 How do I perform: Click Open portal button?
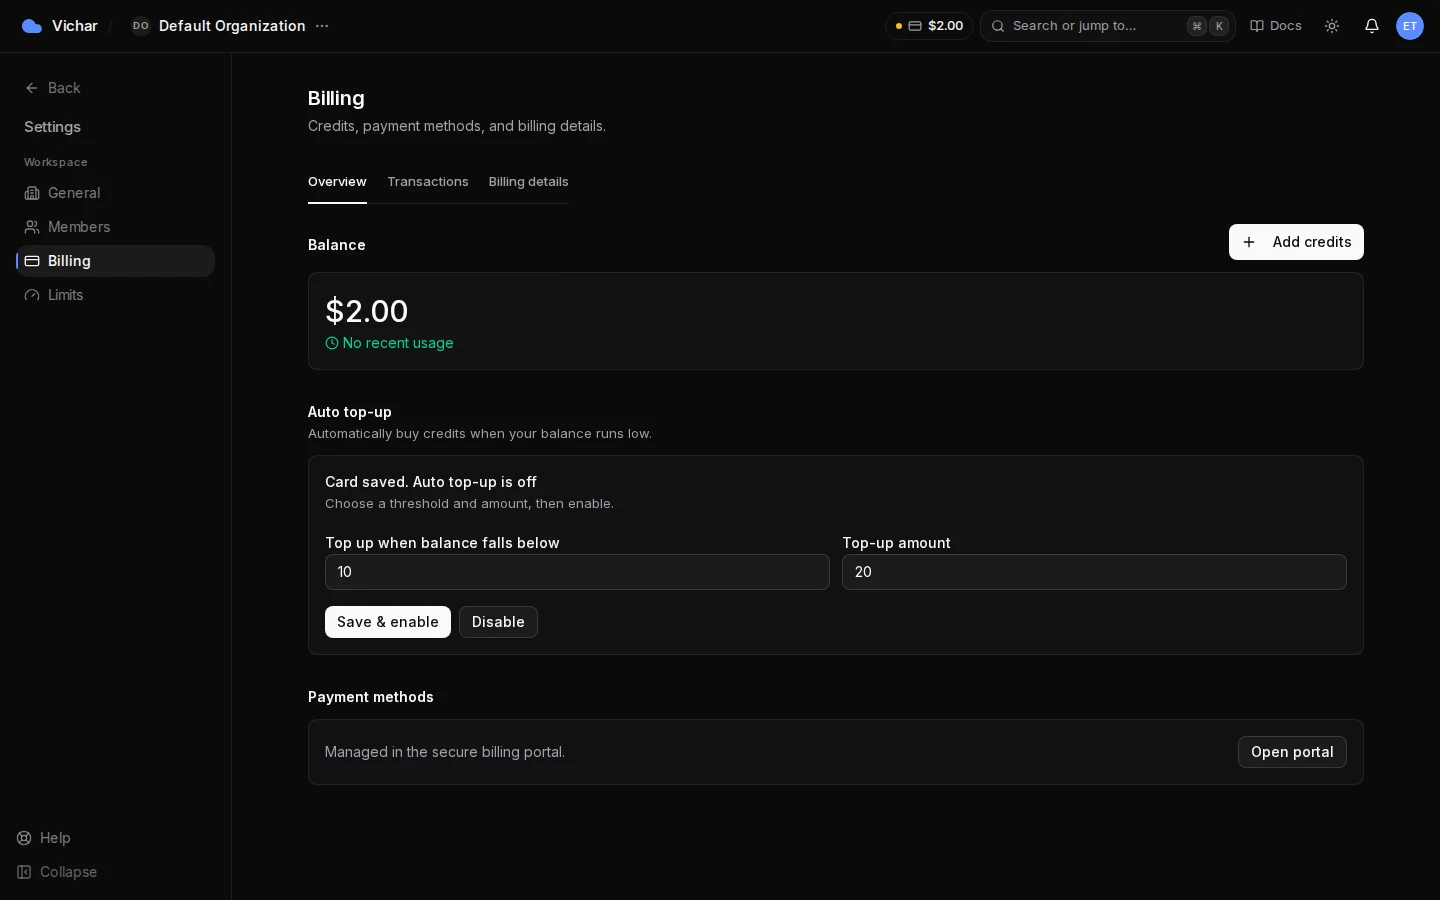coord(1292,752)
